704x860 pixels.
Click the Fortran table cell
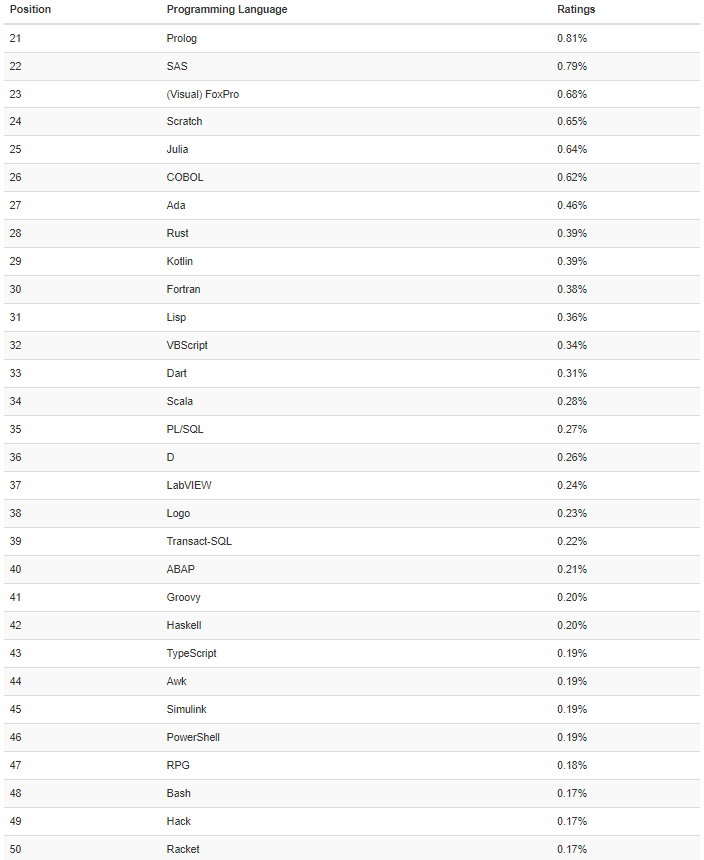(x=183, y=289)
